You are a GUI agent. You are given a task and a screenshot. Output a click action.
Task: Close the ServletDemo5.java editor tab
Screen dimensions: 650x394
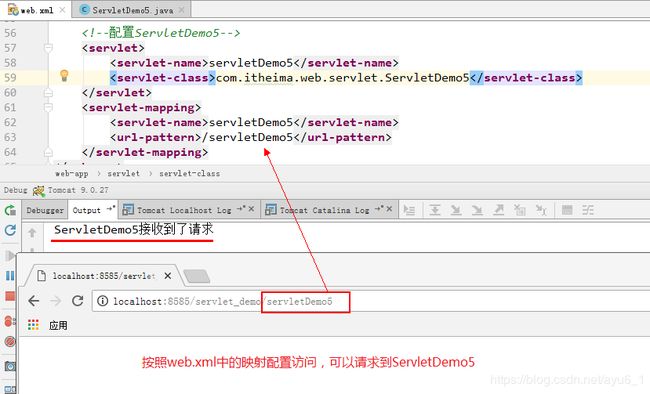point(182,10)
